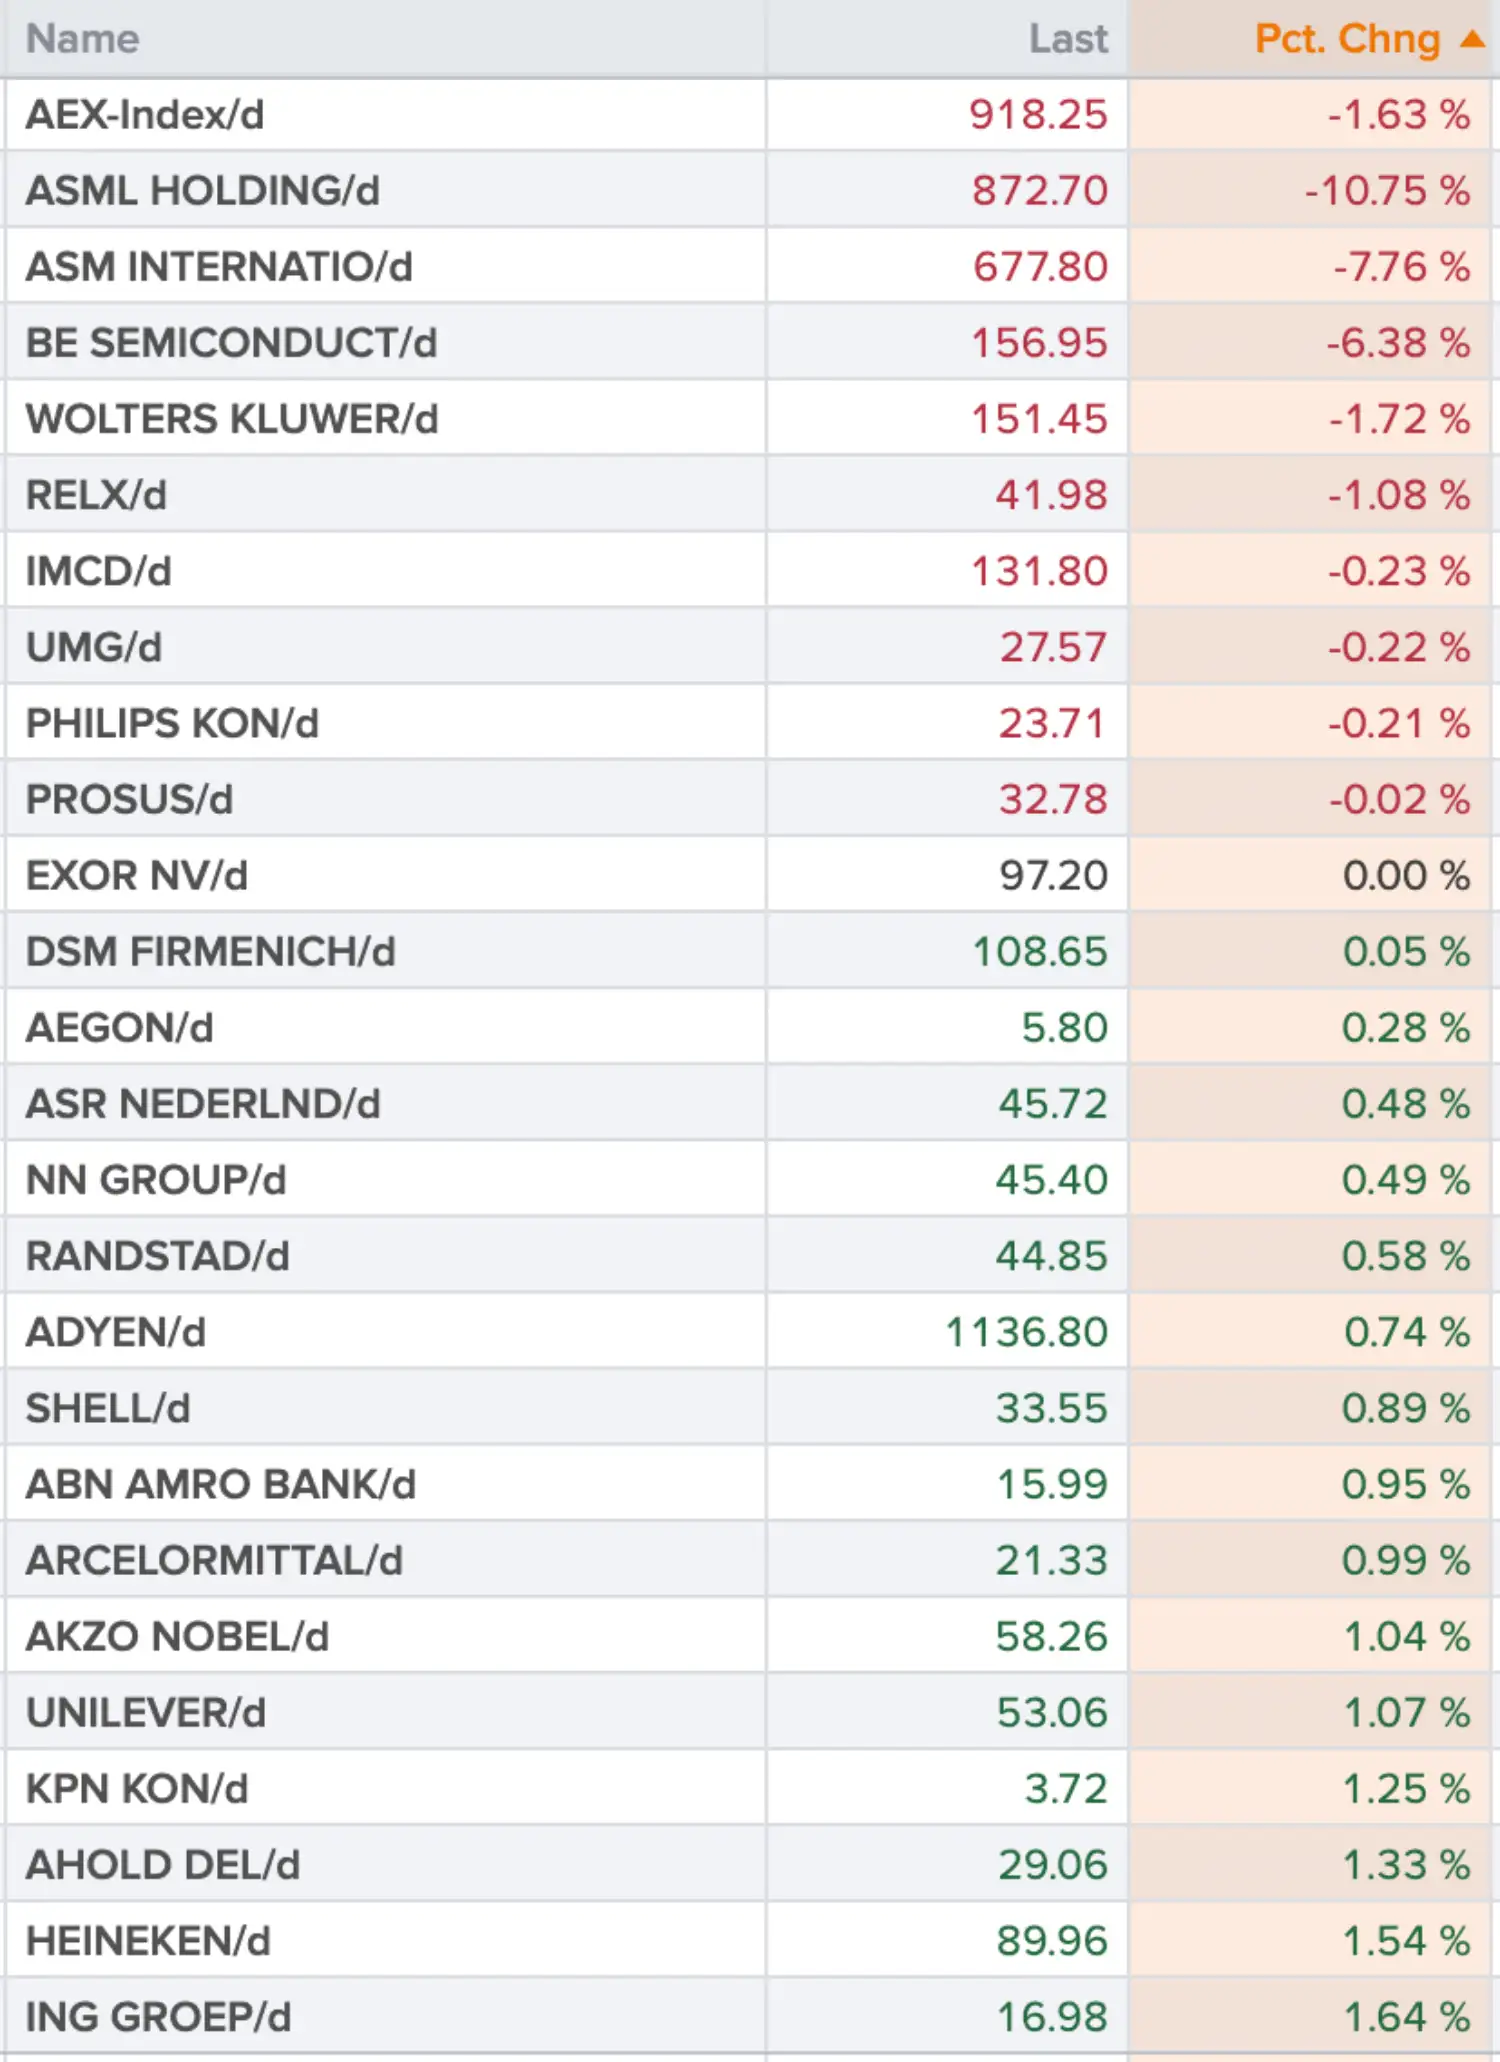Click the EXOR NV/d row
1500x2062 pixels.
(x=750, y=875)
